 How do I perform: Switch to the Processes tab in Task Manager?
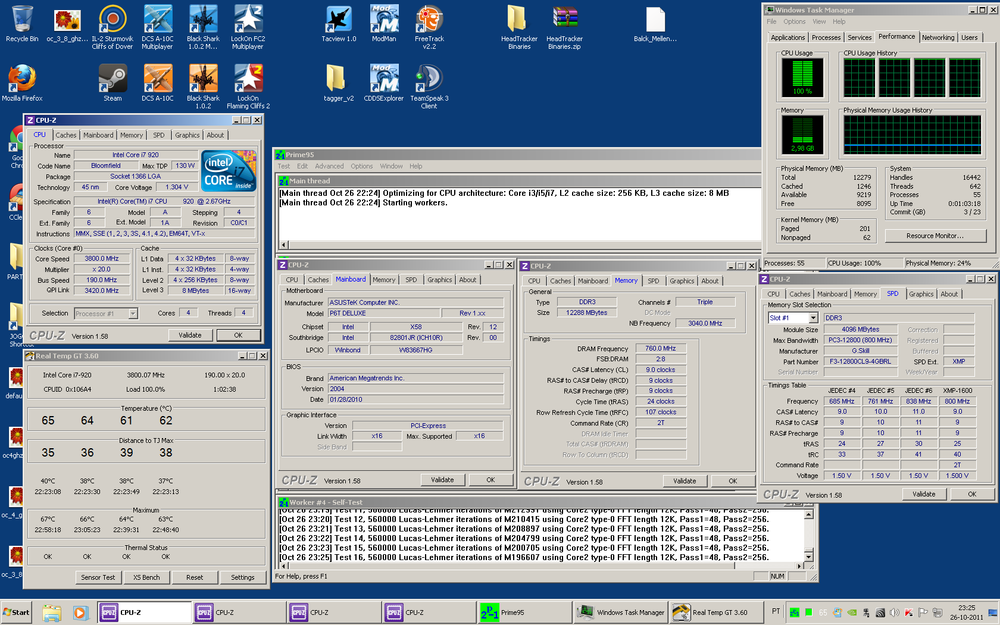[x=828, y=36]
